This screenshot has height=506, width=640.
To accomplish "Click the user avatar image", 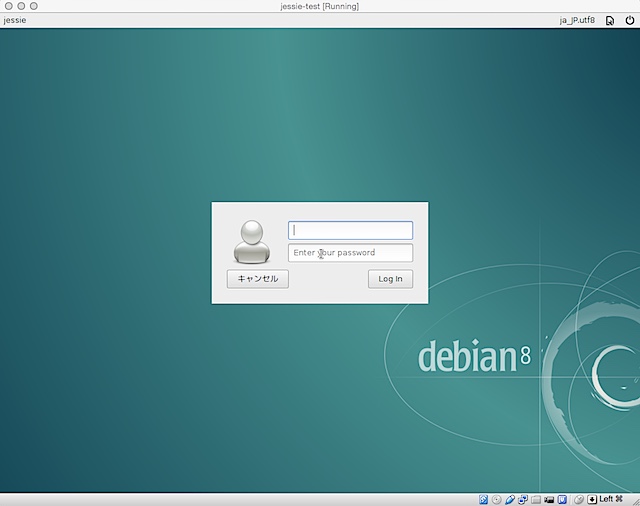I will 252,242.
